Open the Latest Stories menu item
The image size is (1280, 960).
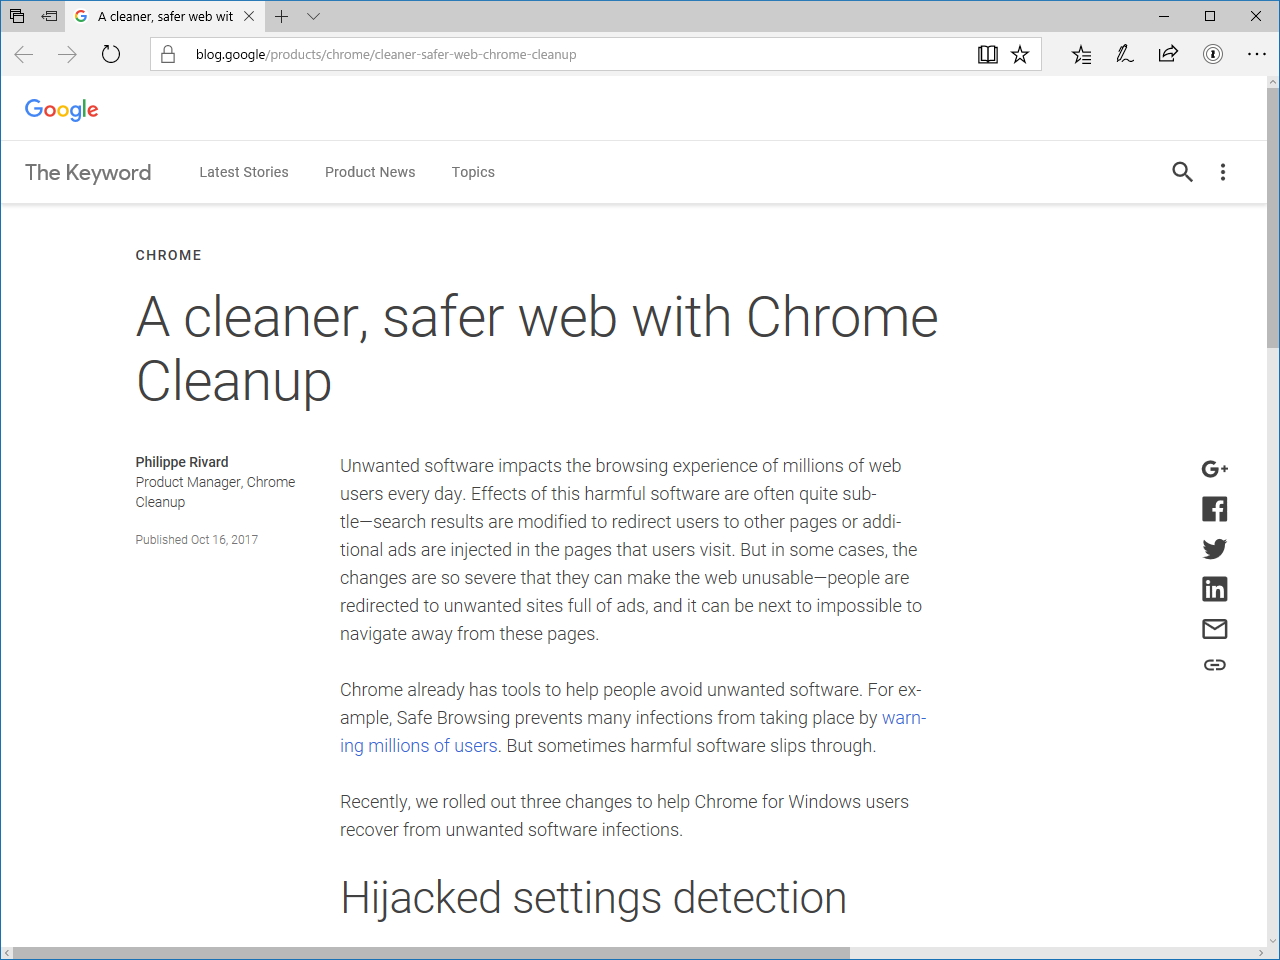coord(243,172)
